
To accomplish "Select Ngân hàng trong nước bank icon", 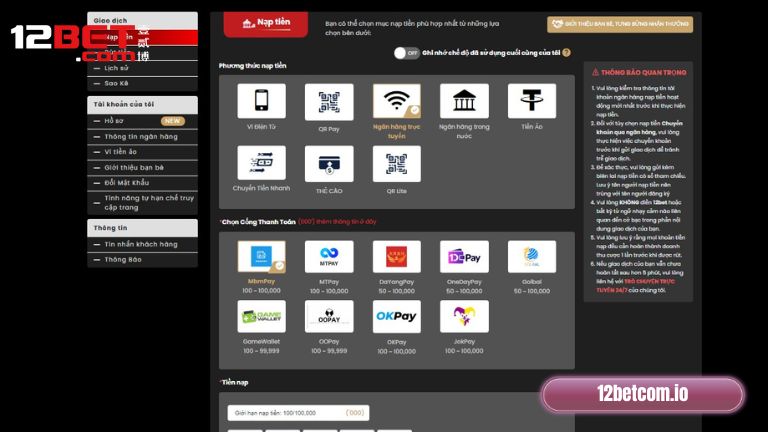I will [464, 101].
